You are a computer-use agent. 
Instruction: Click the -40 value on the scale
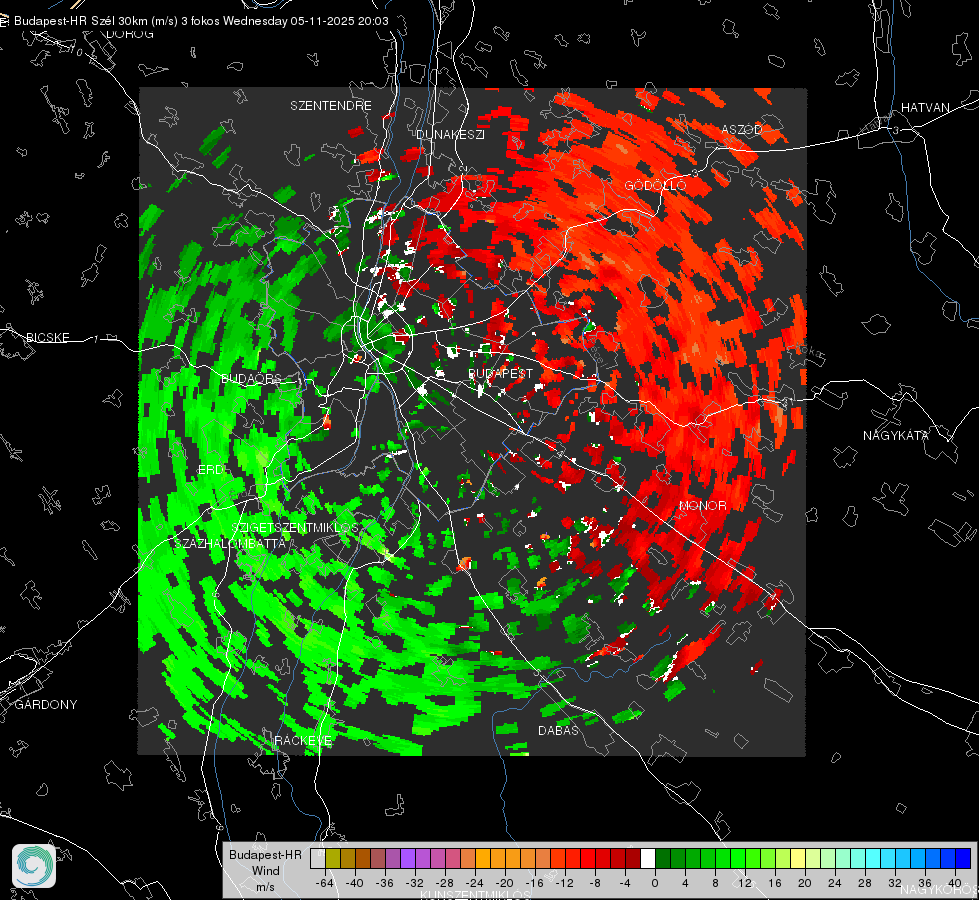(x=355, y=883)
